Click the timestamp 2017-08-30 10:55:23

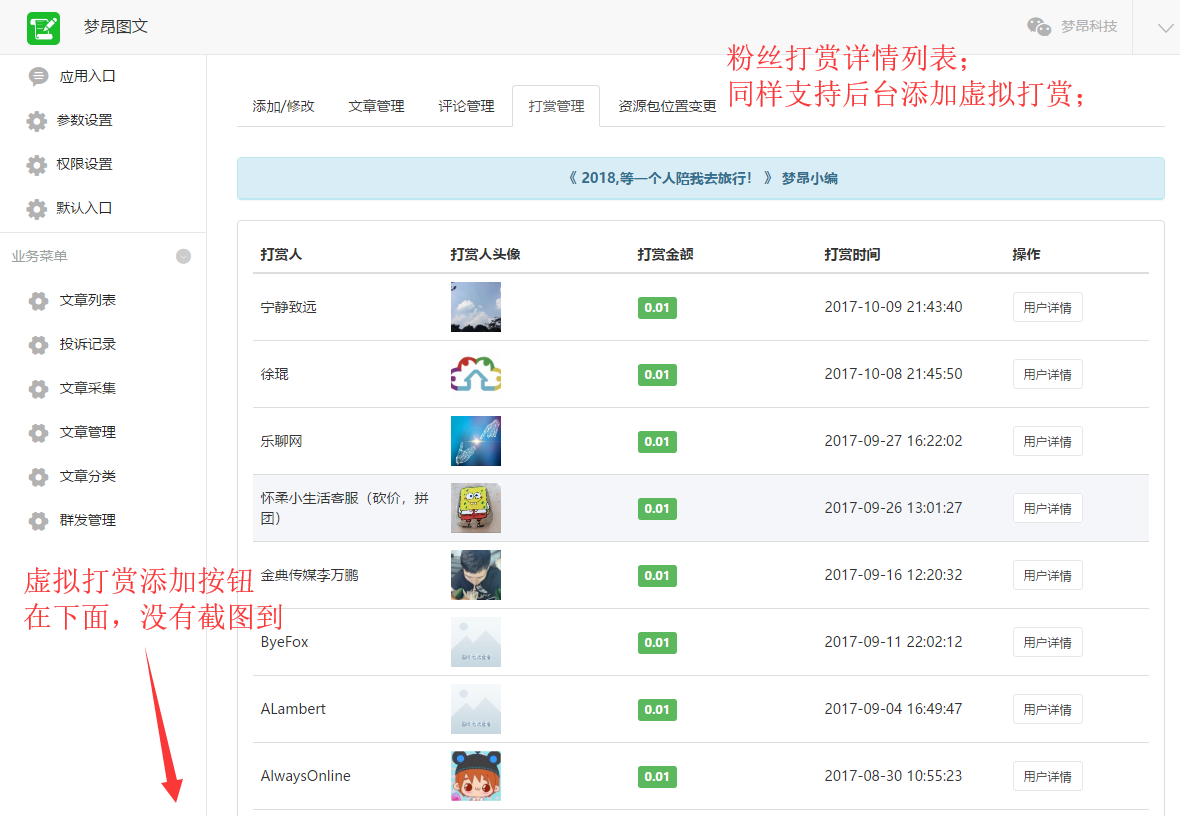coord(893,775)
